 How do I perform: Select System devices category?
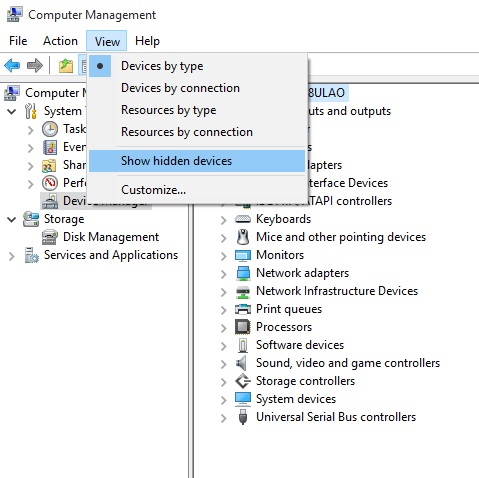[296, 399]
